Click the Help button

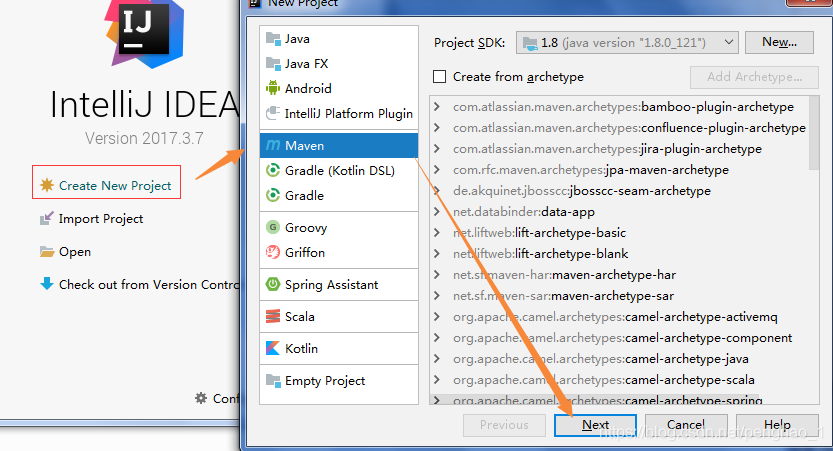click(777, 425)
